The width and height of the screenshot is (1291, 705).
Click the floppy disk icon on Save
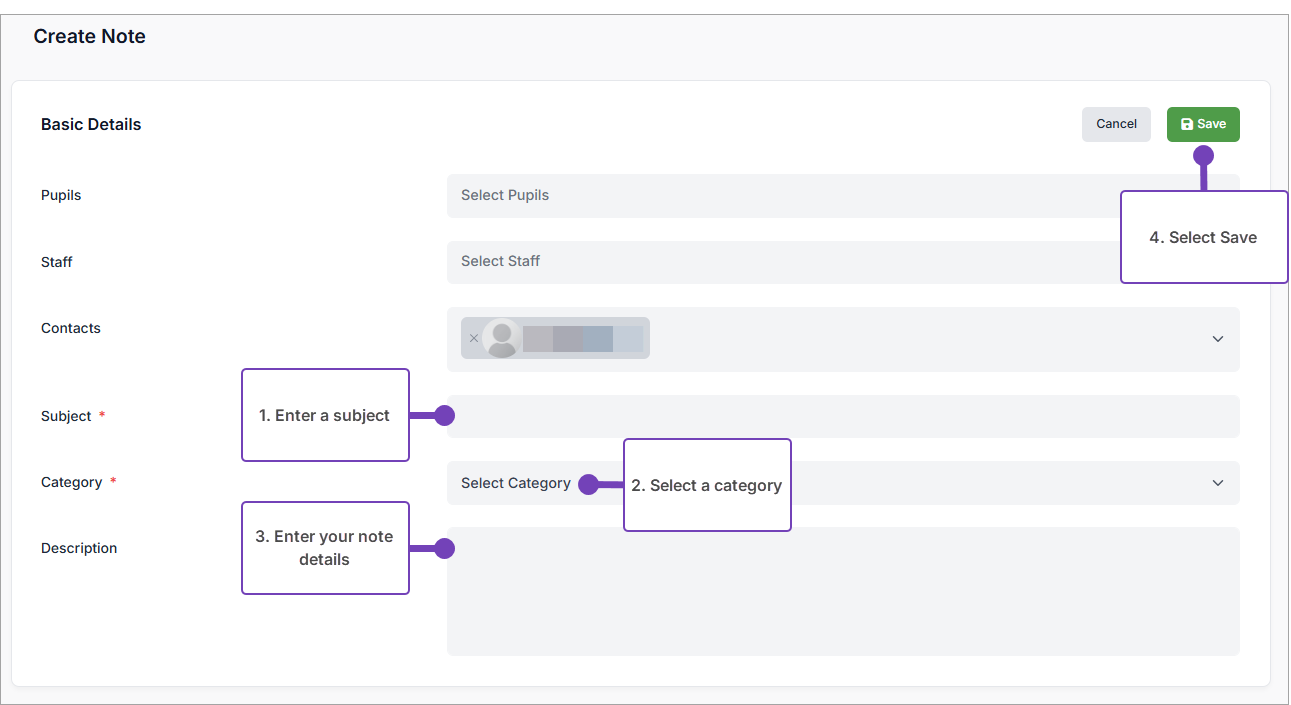(1187, 124)
